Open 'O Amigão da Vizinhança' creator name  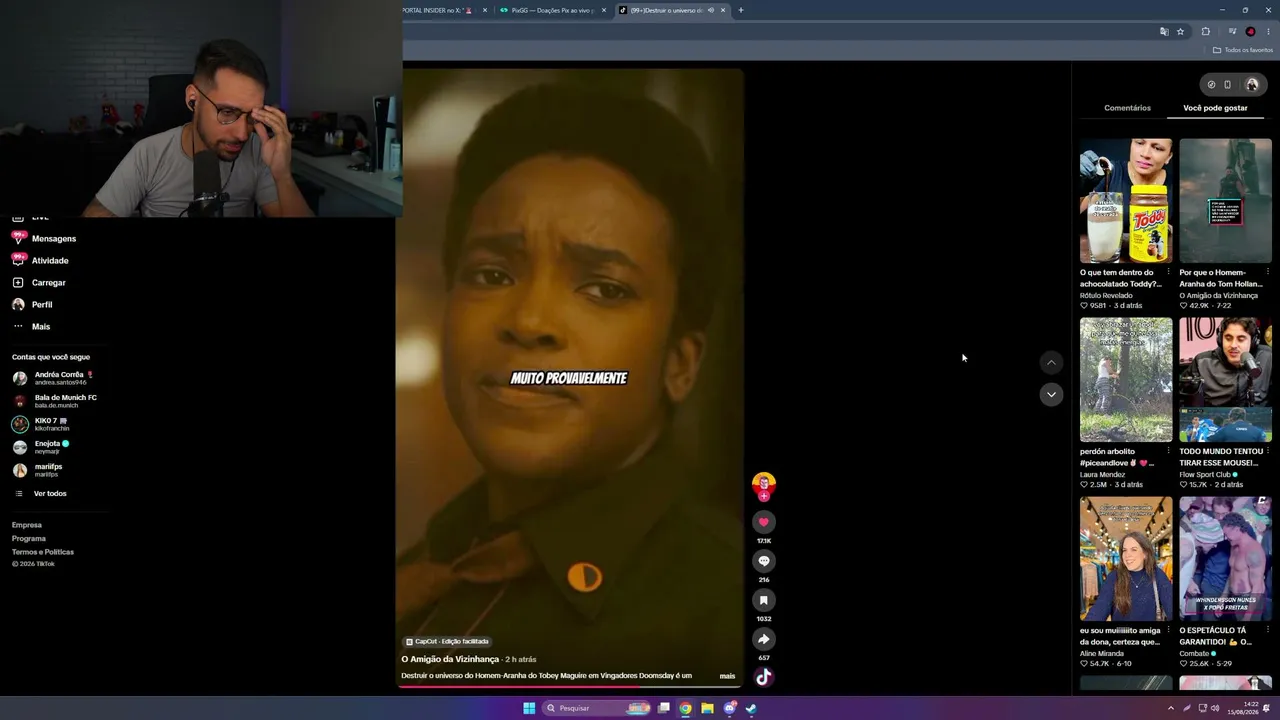pos(450,660)
